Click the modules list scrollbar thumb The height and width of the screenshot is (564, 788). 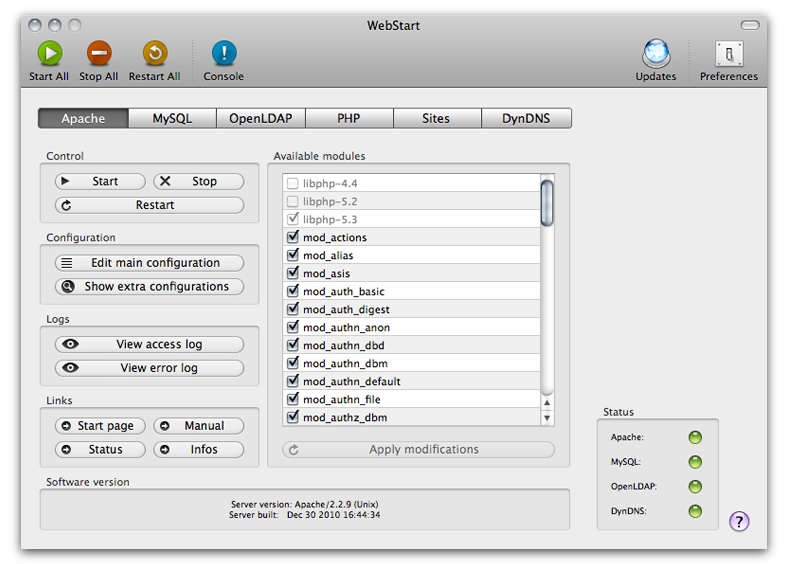point(547,203)
